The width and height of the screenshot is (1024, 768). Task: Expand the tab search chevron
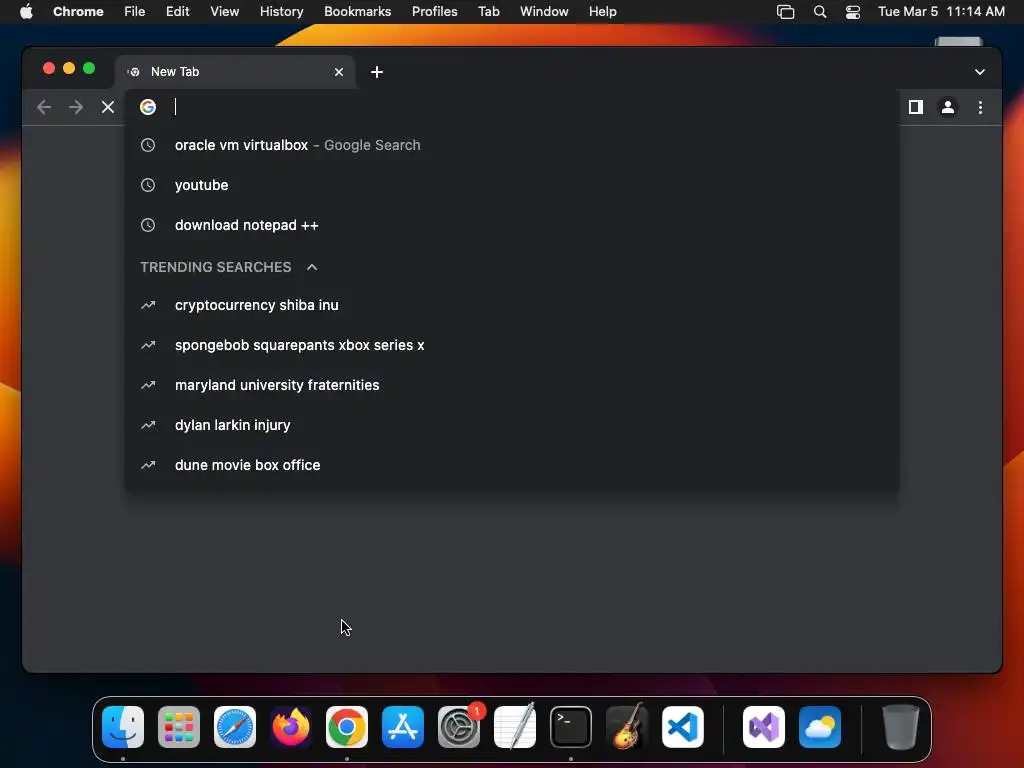tap(980, 72)
